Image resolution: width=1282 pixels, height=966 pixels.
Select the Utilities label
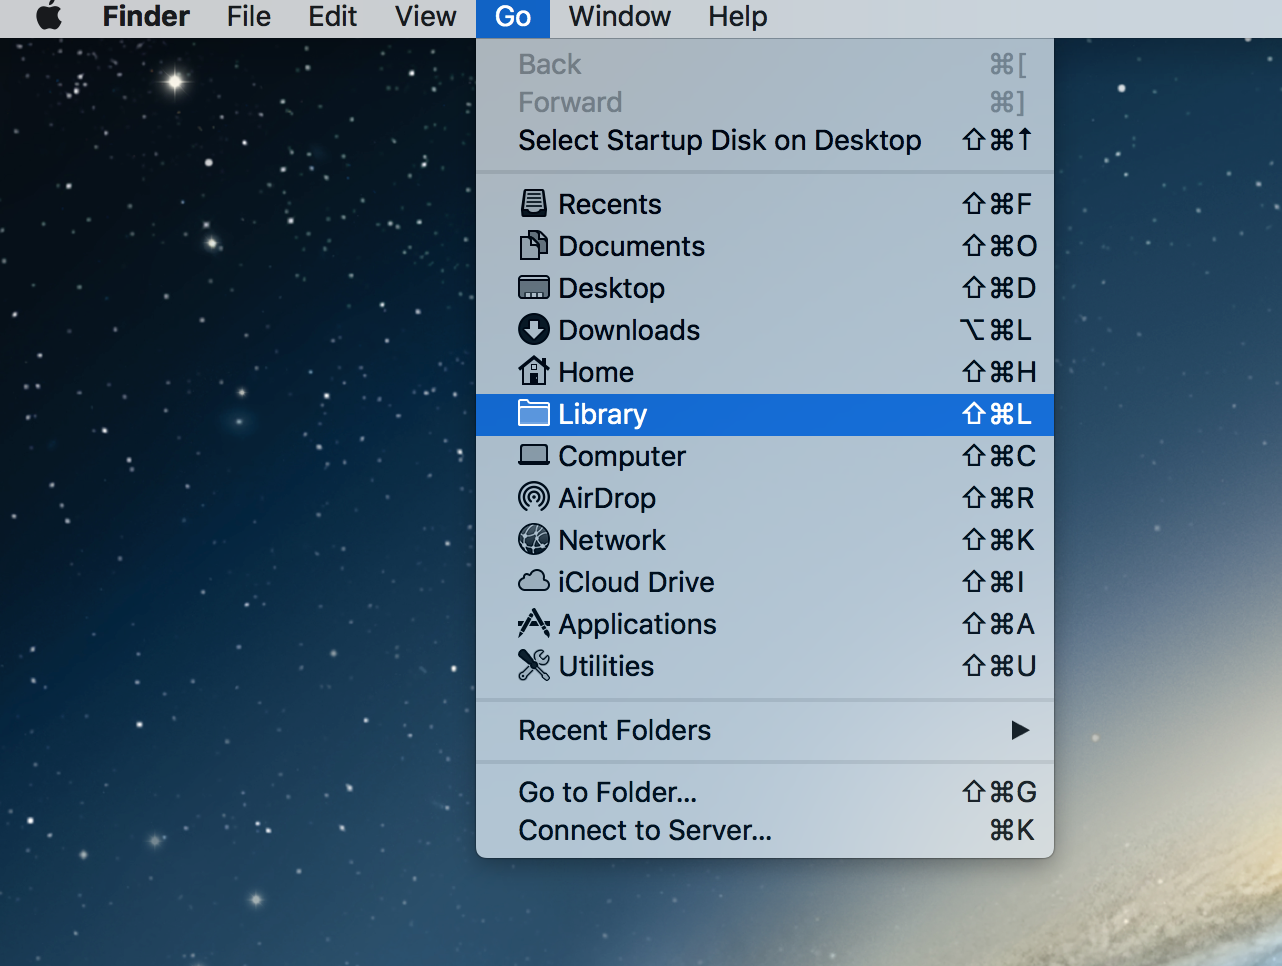click(606, 666)
